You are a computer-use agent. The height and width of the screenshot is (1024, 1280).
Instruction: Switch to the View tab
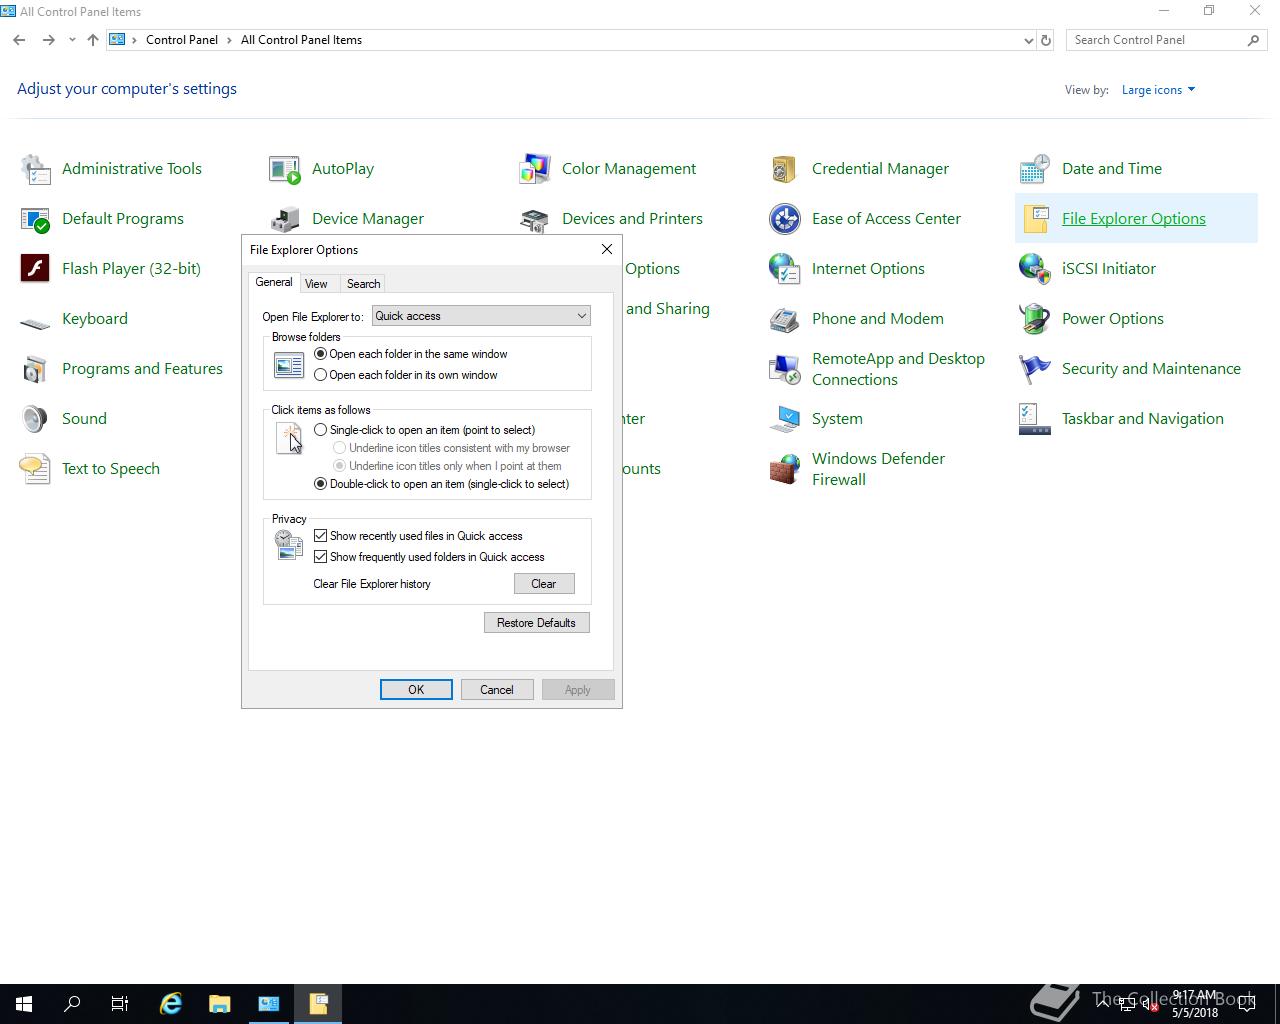click(x=316, y=284)
